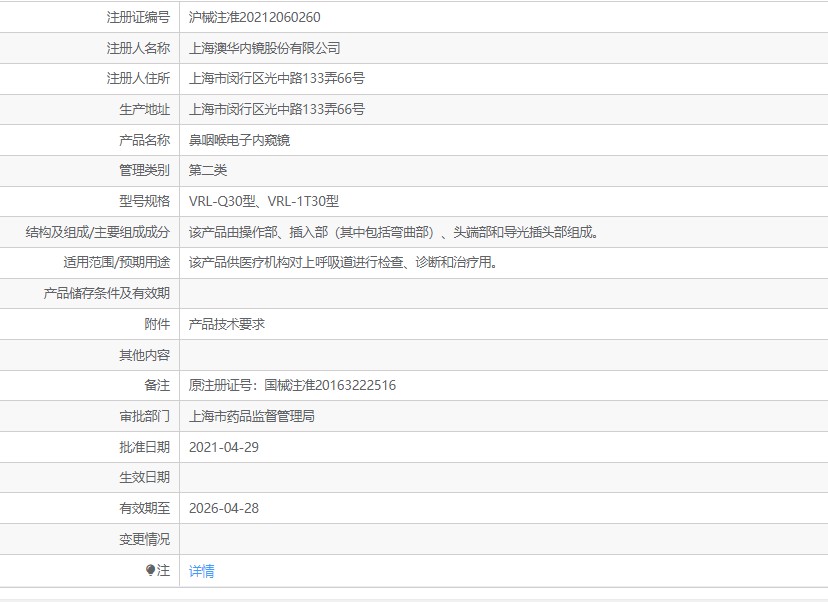
Task: Click the 其他内容 label
Action: click(x=145, y=355)
